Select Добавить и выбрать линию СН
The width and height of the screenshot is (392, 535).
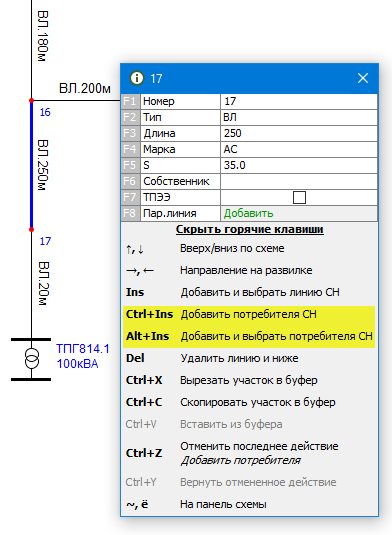249,292
